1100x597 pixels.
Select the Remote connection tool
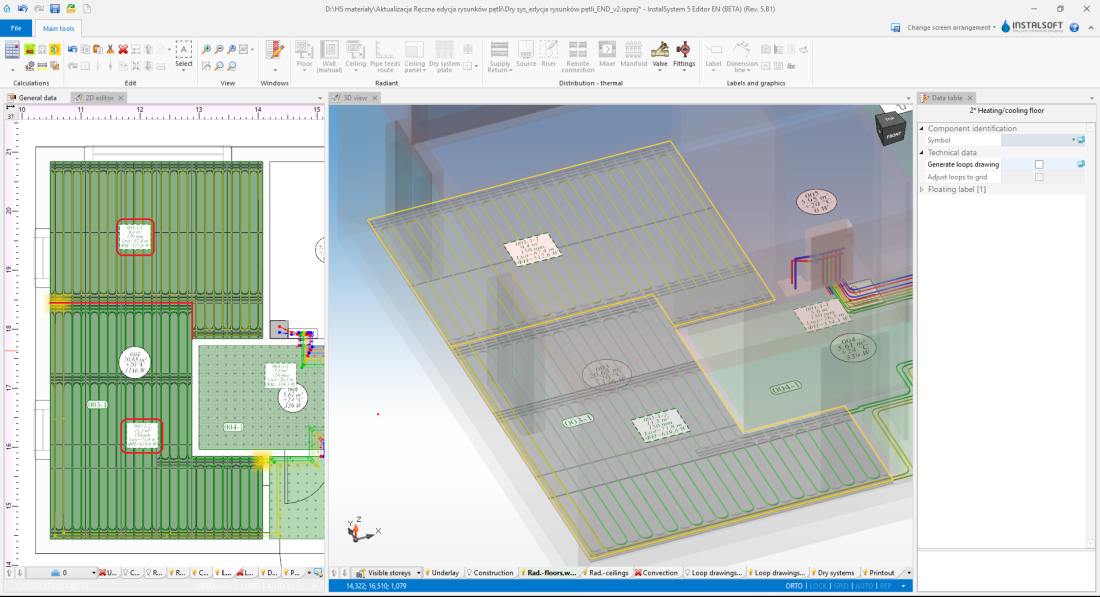[x=578, y=56]
